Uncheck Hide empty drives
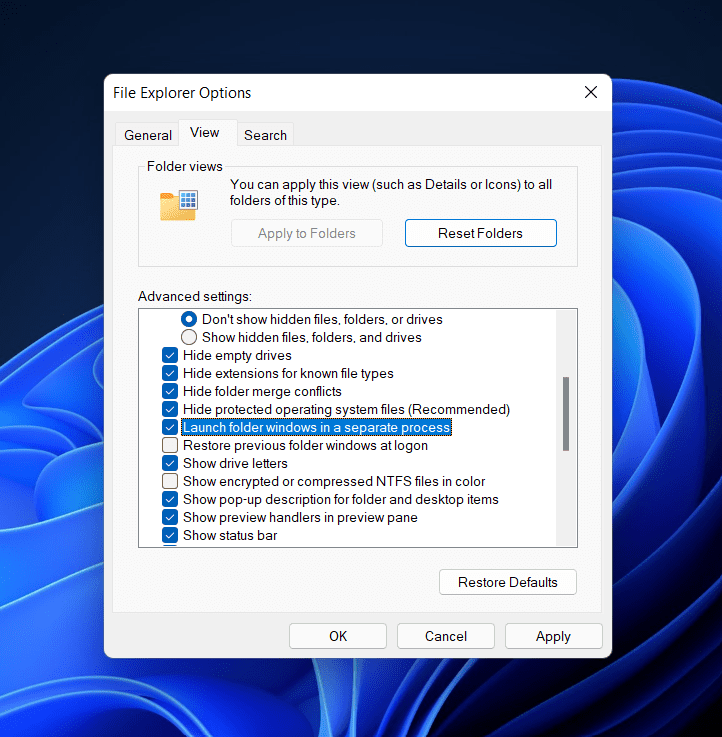Image resolution: width=722 pixels, height=737 pixels. pyautogui.click(x=170, y=355)
